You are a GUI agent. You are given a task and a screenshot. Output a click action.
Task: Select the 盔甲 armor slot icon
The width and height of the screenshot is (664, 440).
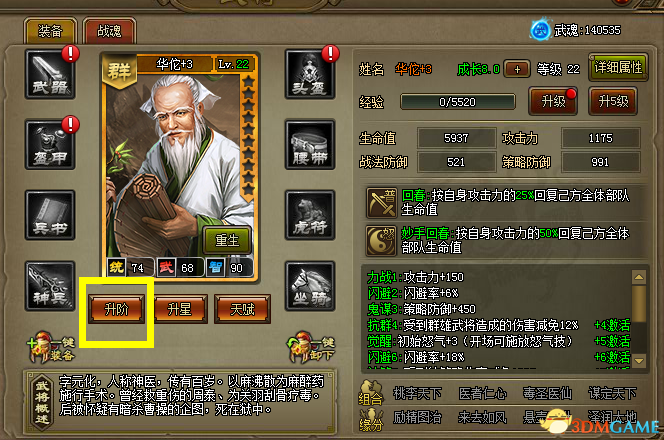pyautogui.click(x=50, y=145)
